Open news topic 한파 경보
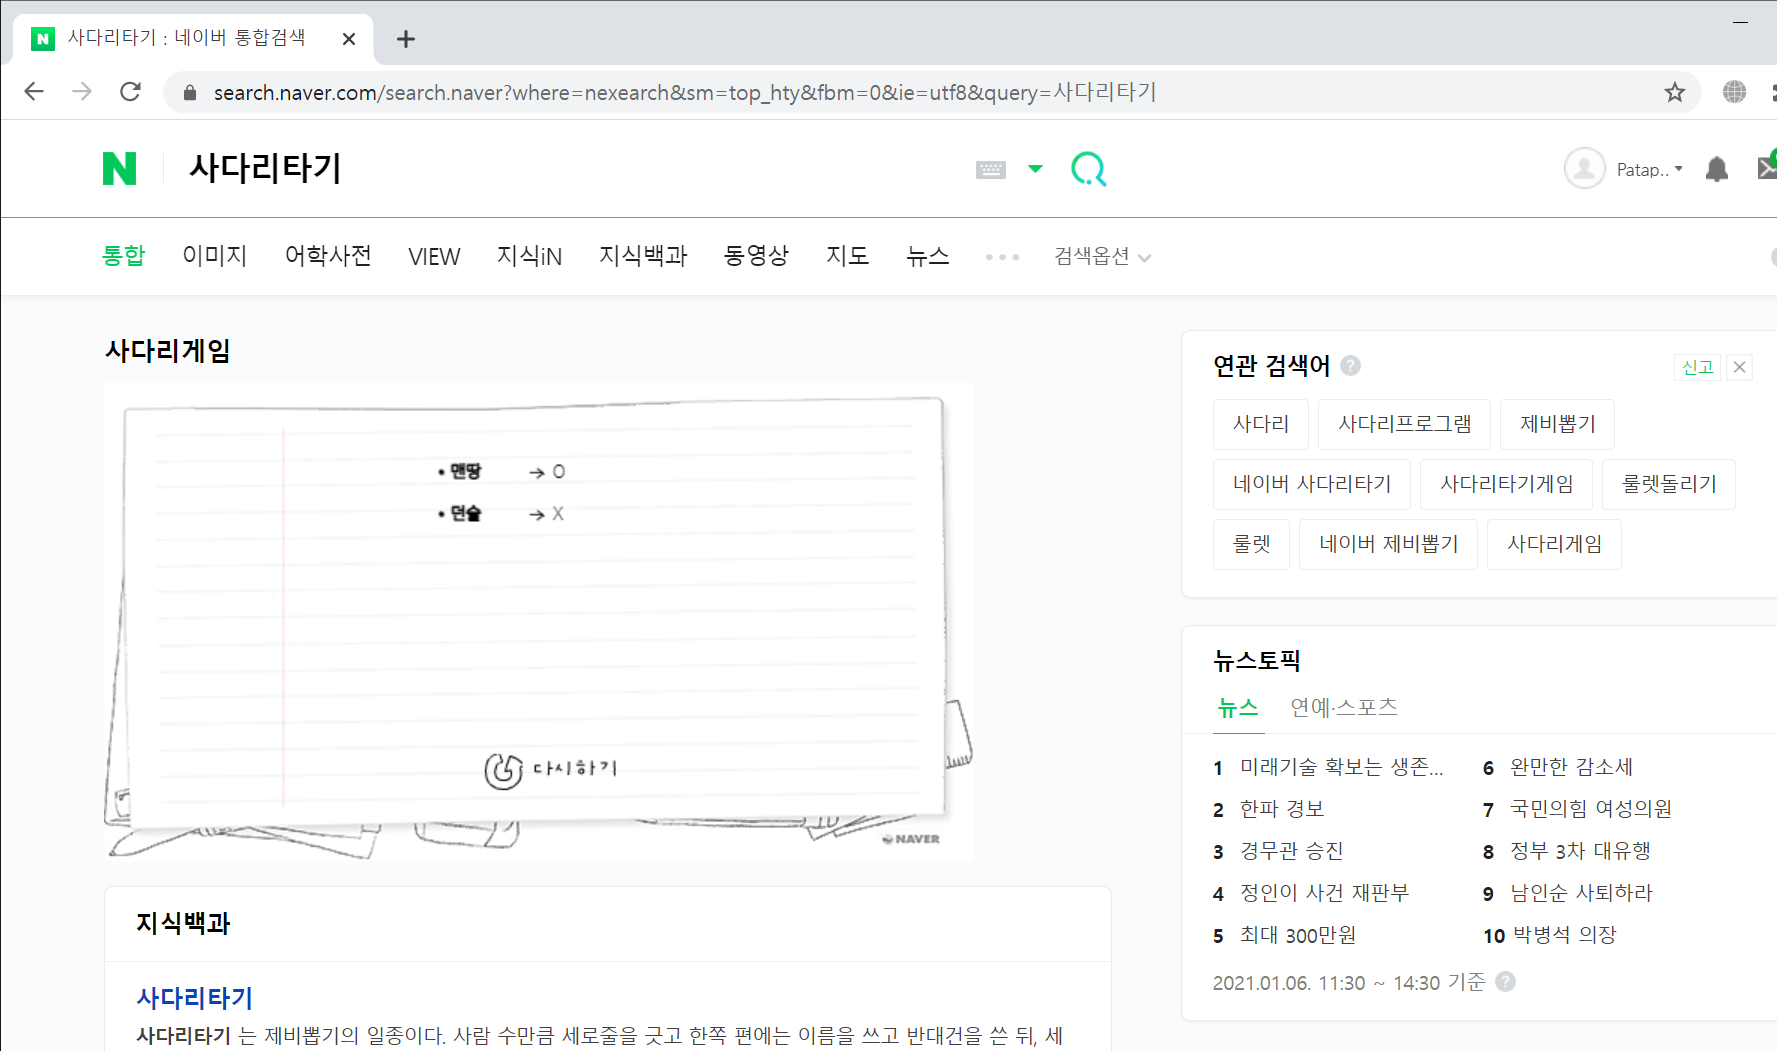Viewport: 1777px width, 1051px height. (1281, 809)
